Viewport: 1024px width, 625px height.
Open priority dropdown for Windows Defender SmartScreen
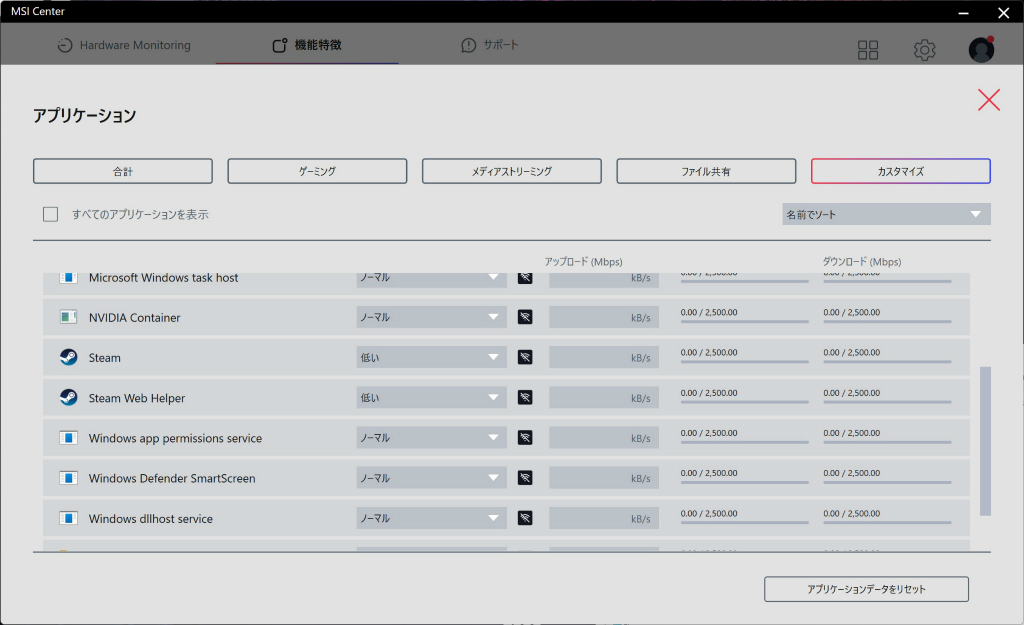click(431, 477)
